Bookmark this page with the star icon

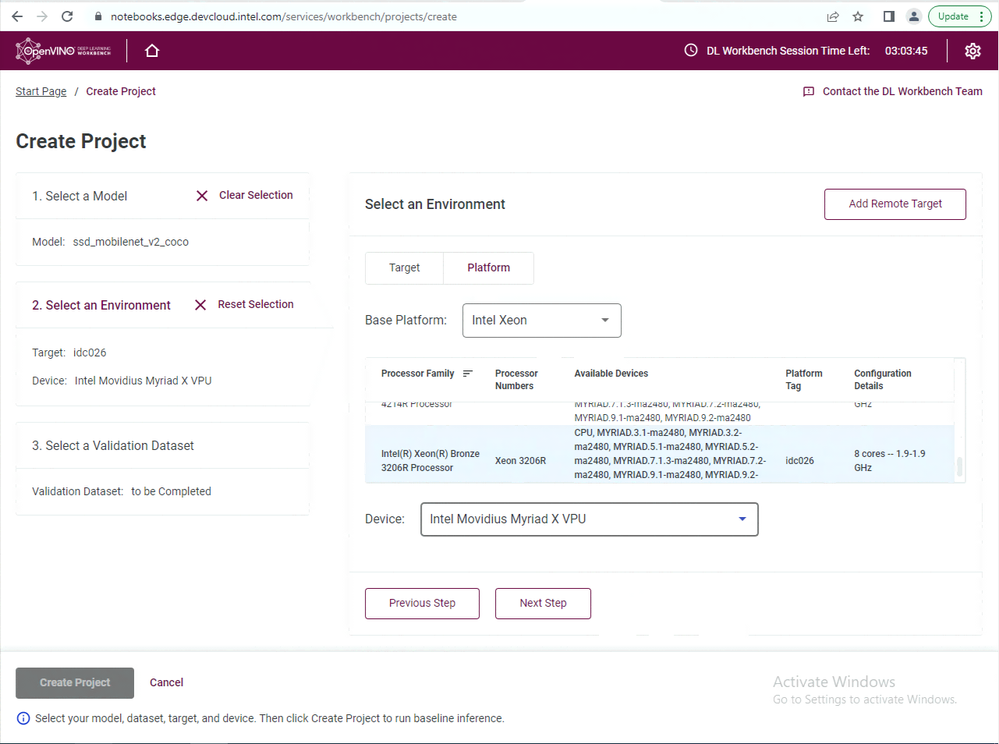(x=858, y=17)
